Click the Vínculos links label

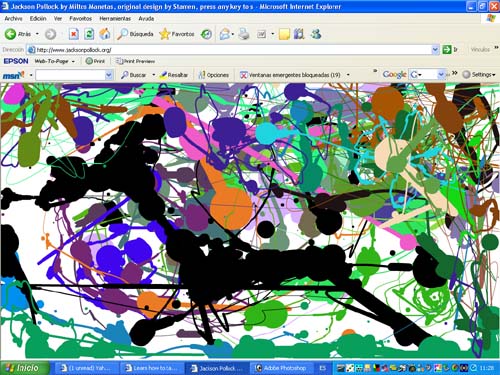pyautogui.click(x=480, y=50)
